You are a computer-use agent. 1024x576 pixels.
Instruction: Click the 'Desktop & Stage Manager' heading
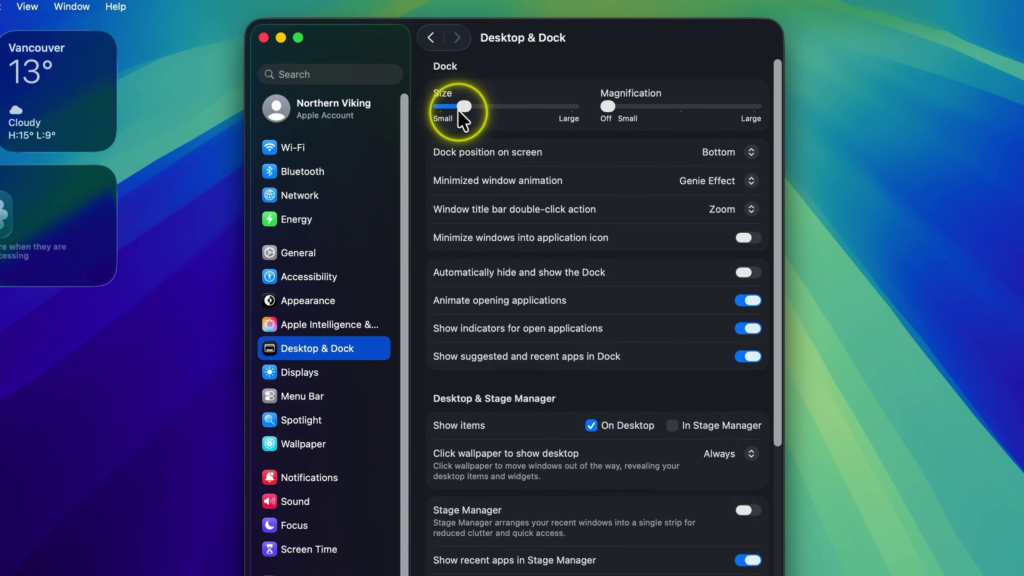click(x=494, y=398)
